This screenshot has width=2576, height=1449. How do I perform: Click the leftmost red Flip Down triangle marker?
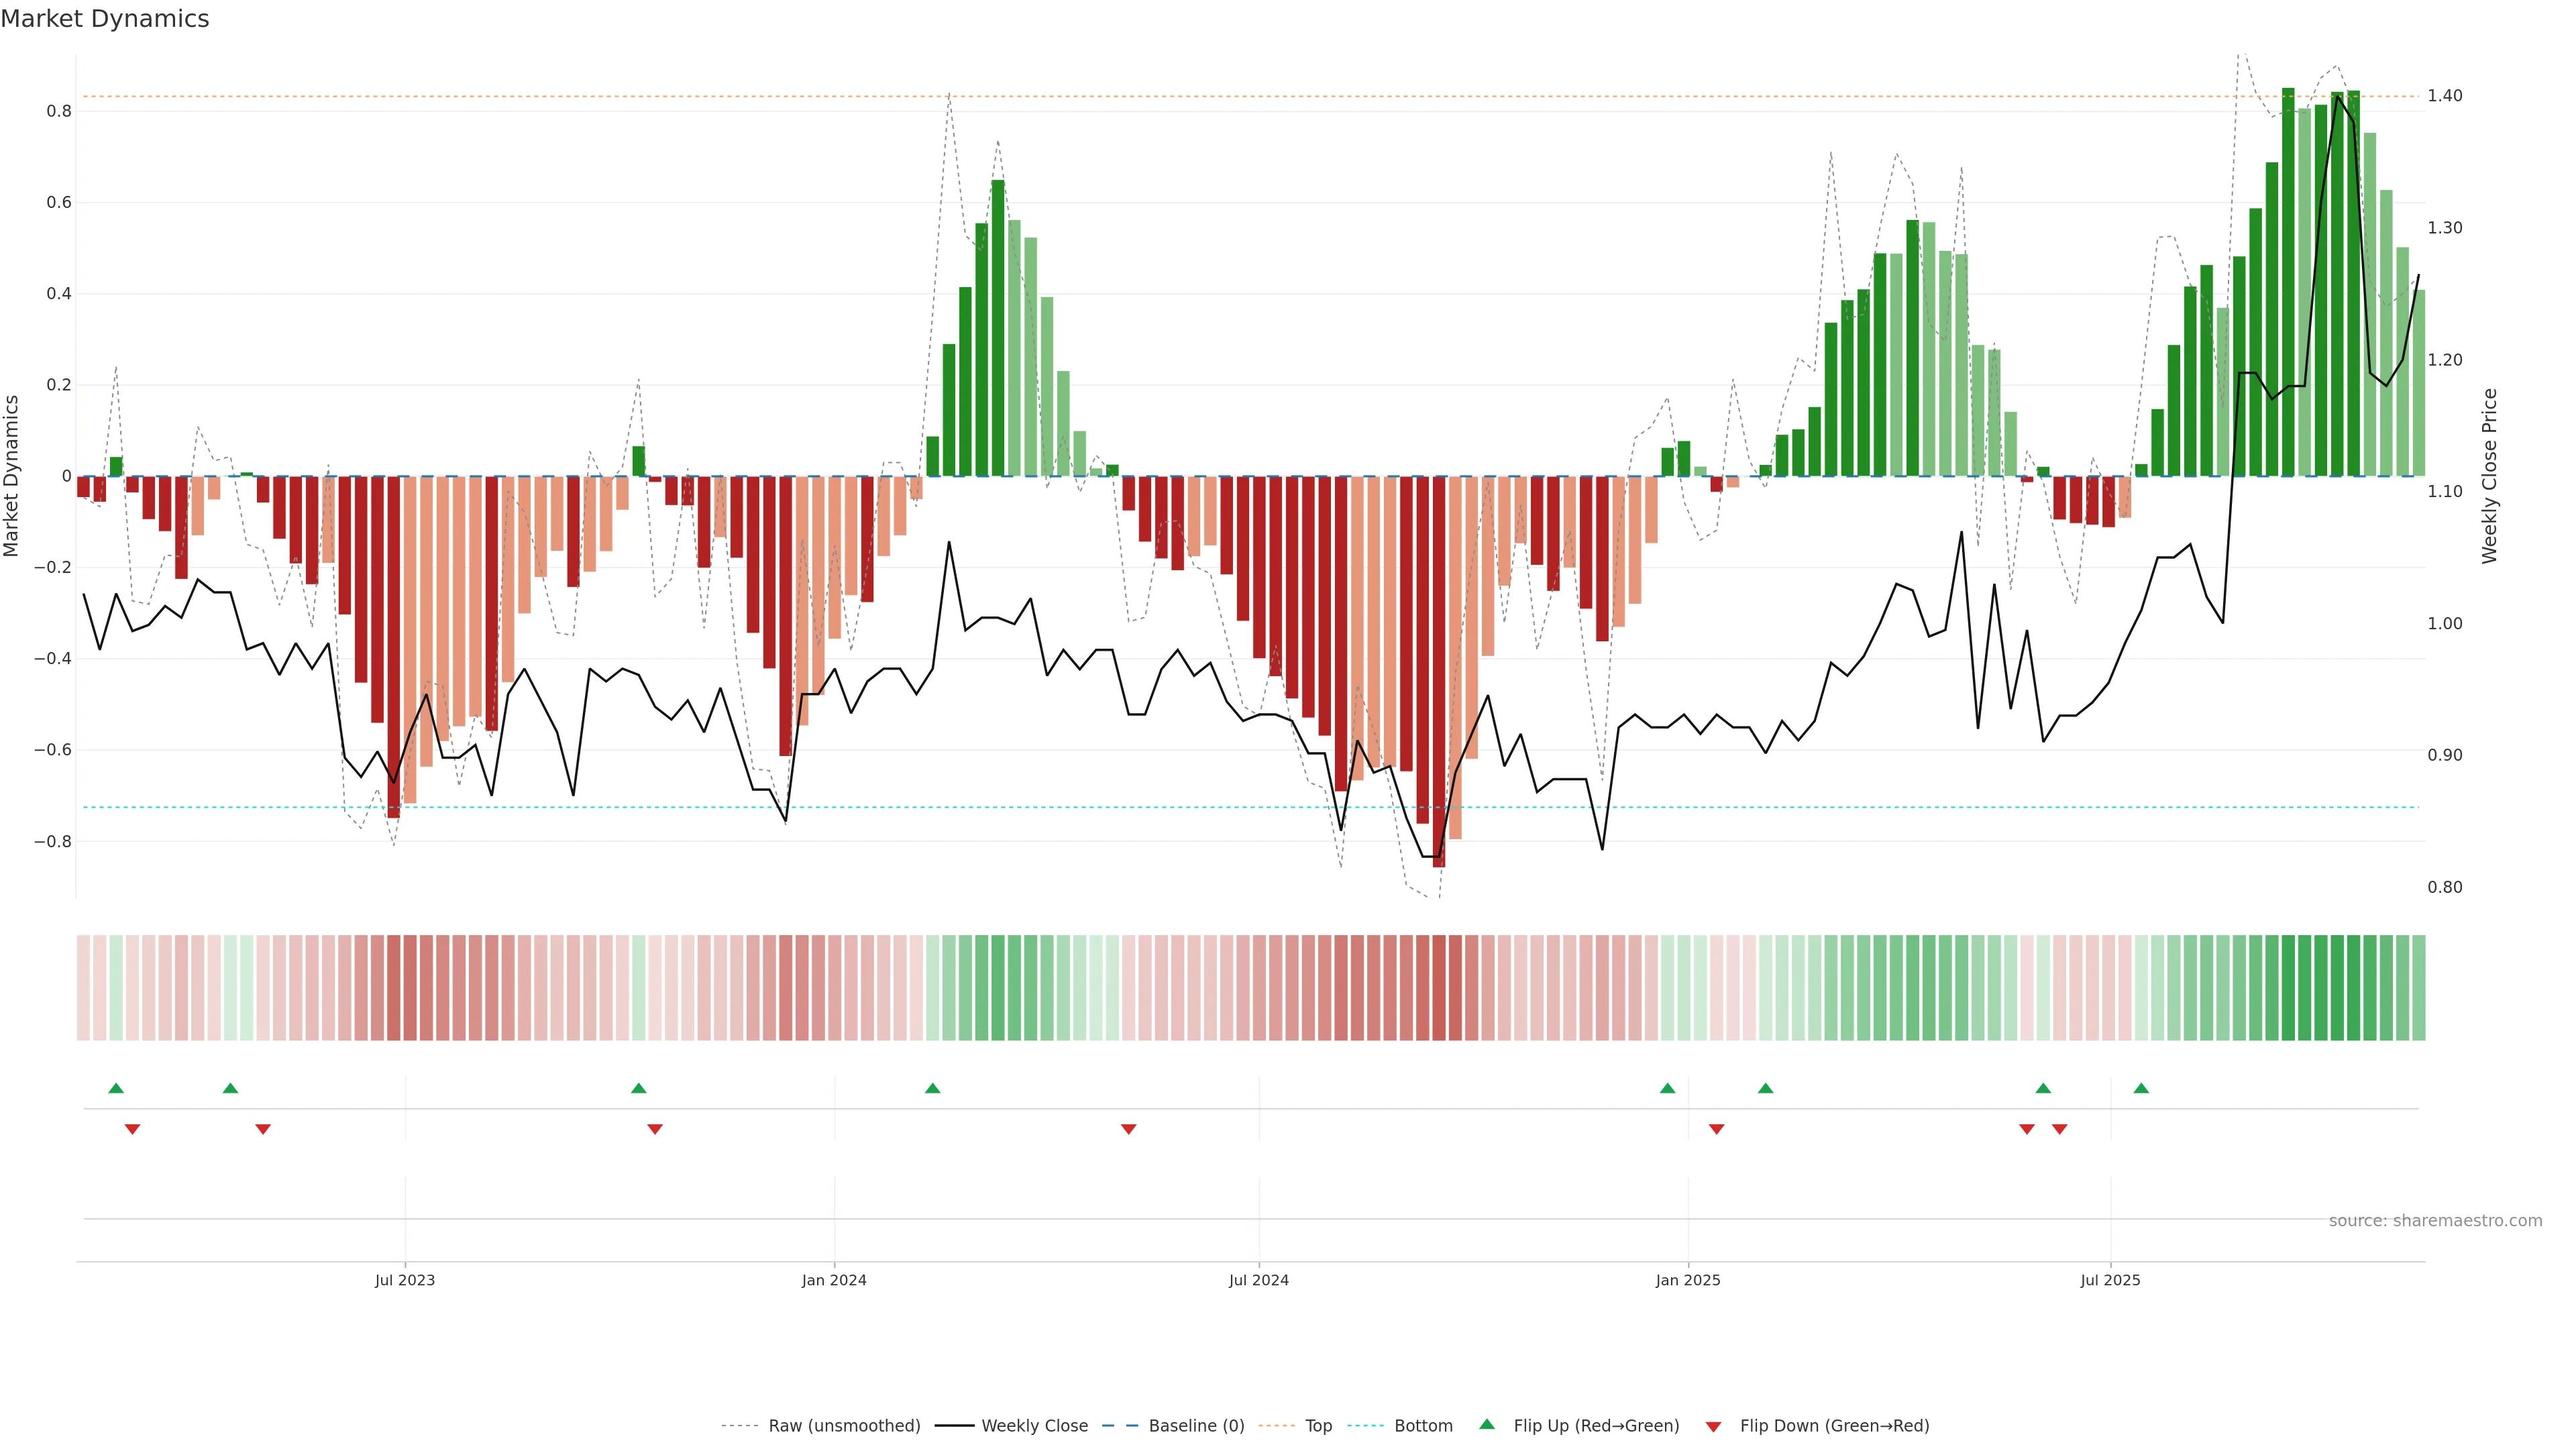pos(132,1129)
